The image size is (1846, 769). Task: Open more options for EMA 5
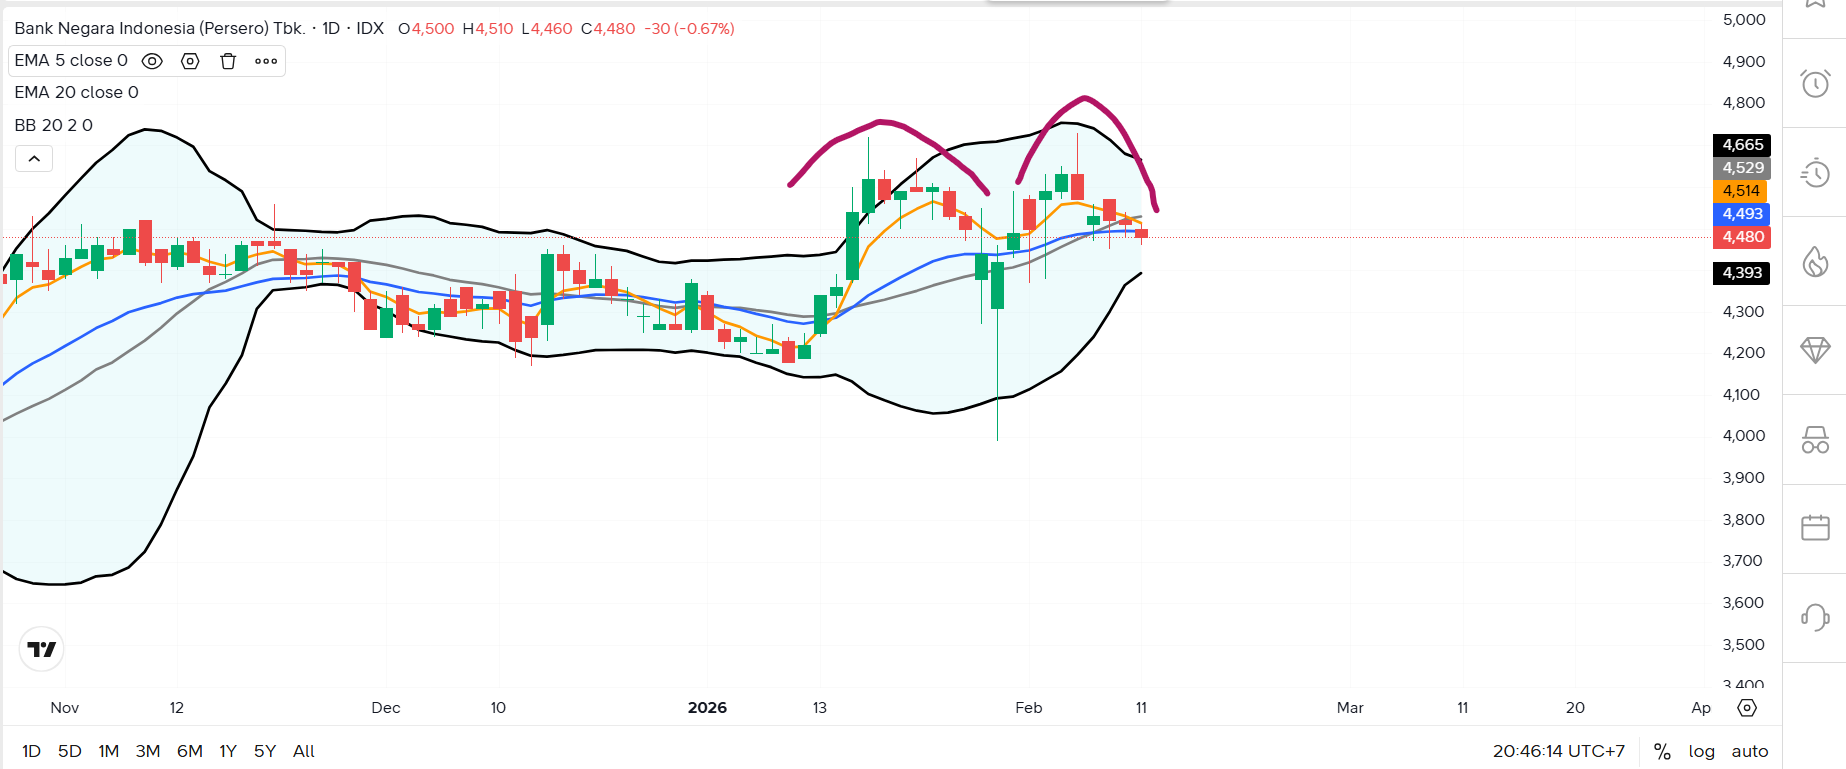266,61
